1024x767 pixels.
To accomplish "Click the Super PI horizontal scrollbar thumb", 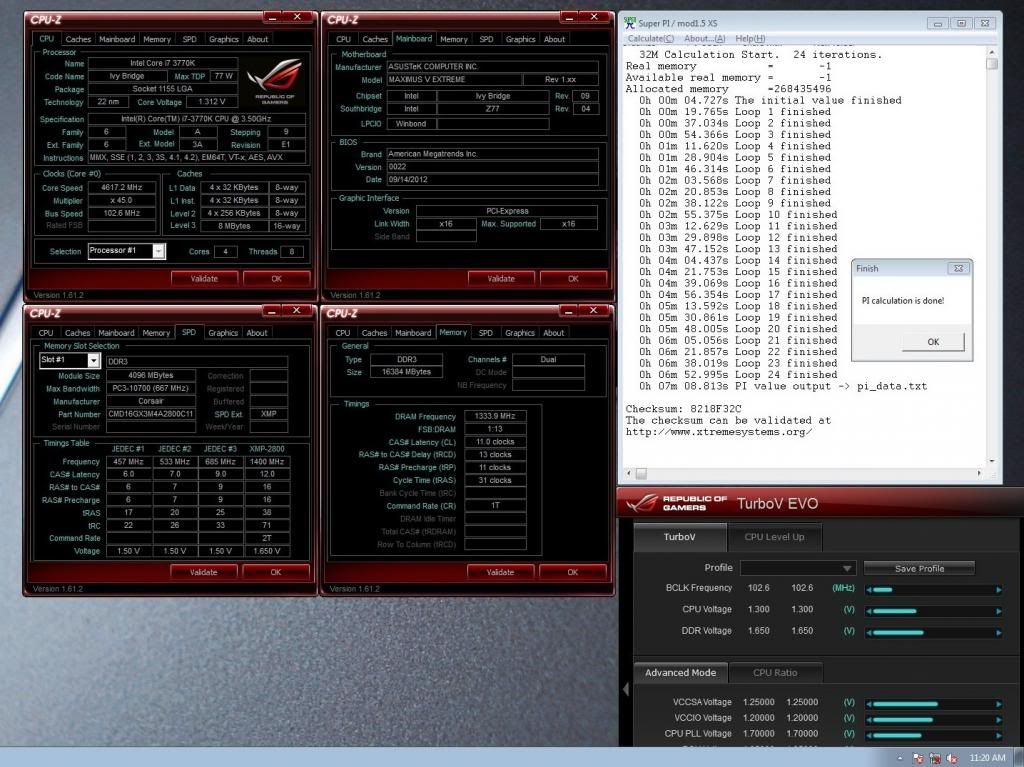I will (x=641, y=473).
